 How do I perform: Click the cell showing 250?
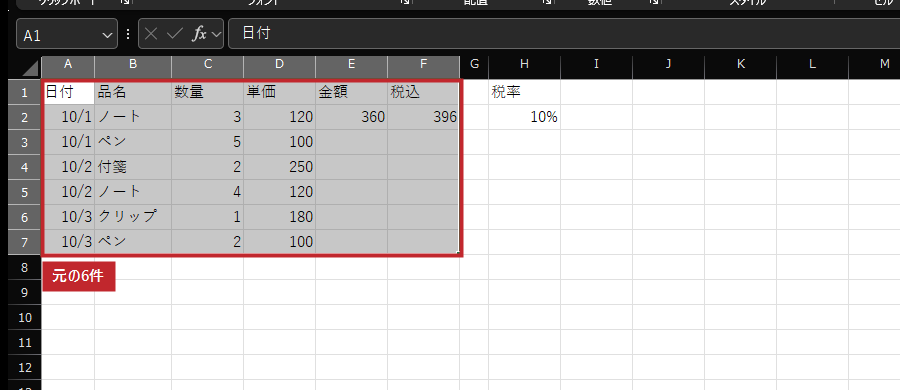(280, 167)
